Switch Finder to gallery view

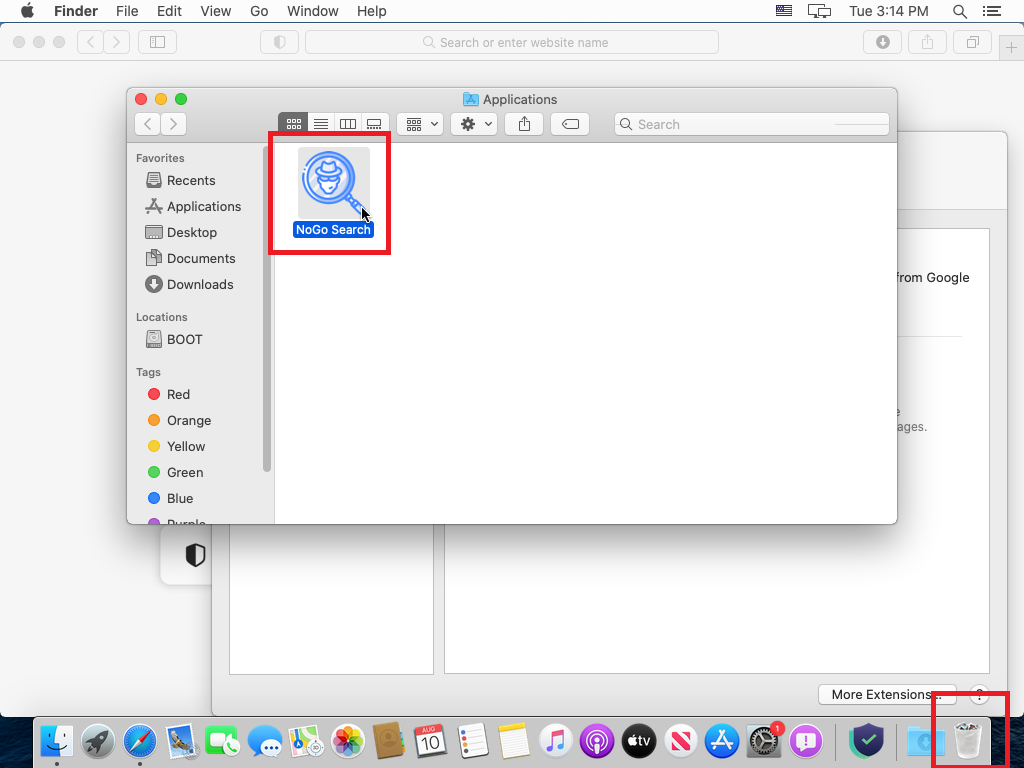(x=374, y=124)
